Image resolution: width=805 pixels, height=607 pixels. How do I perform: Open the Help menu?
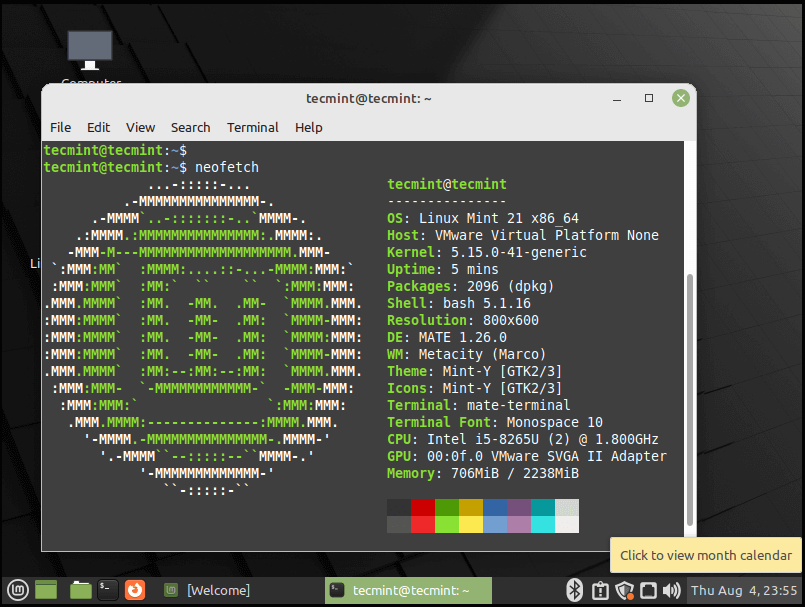pos(308,127)
